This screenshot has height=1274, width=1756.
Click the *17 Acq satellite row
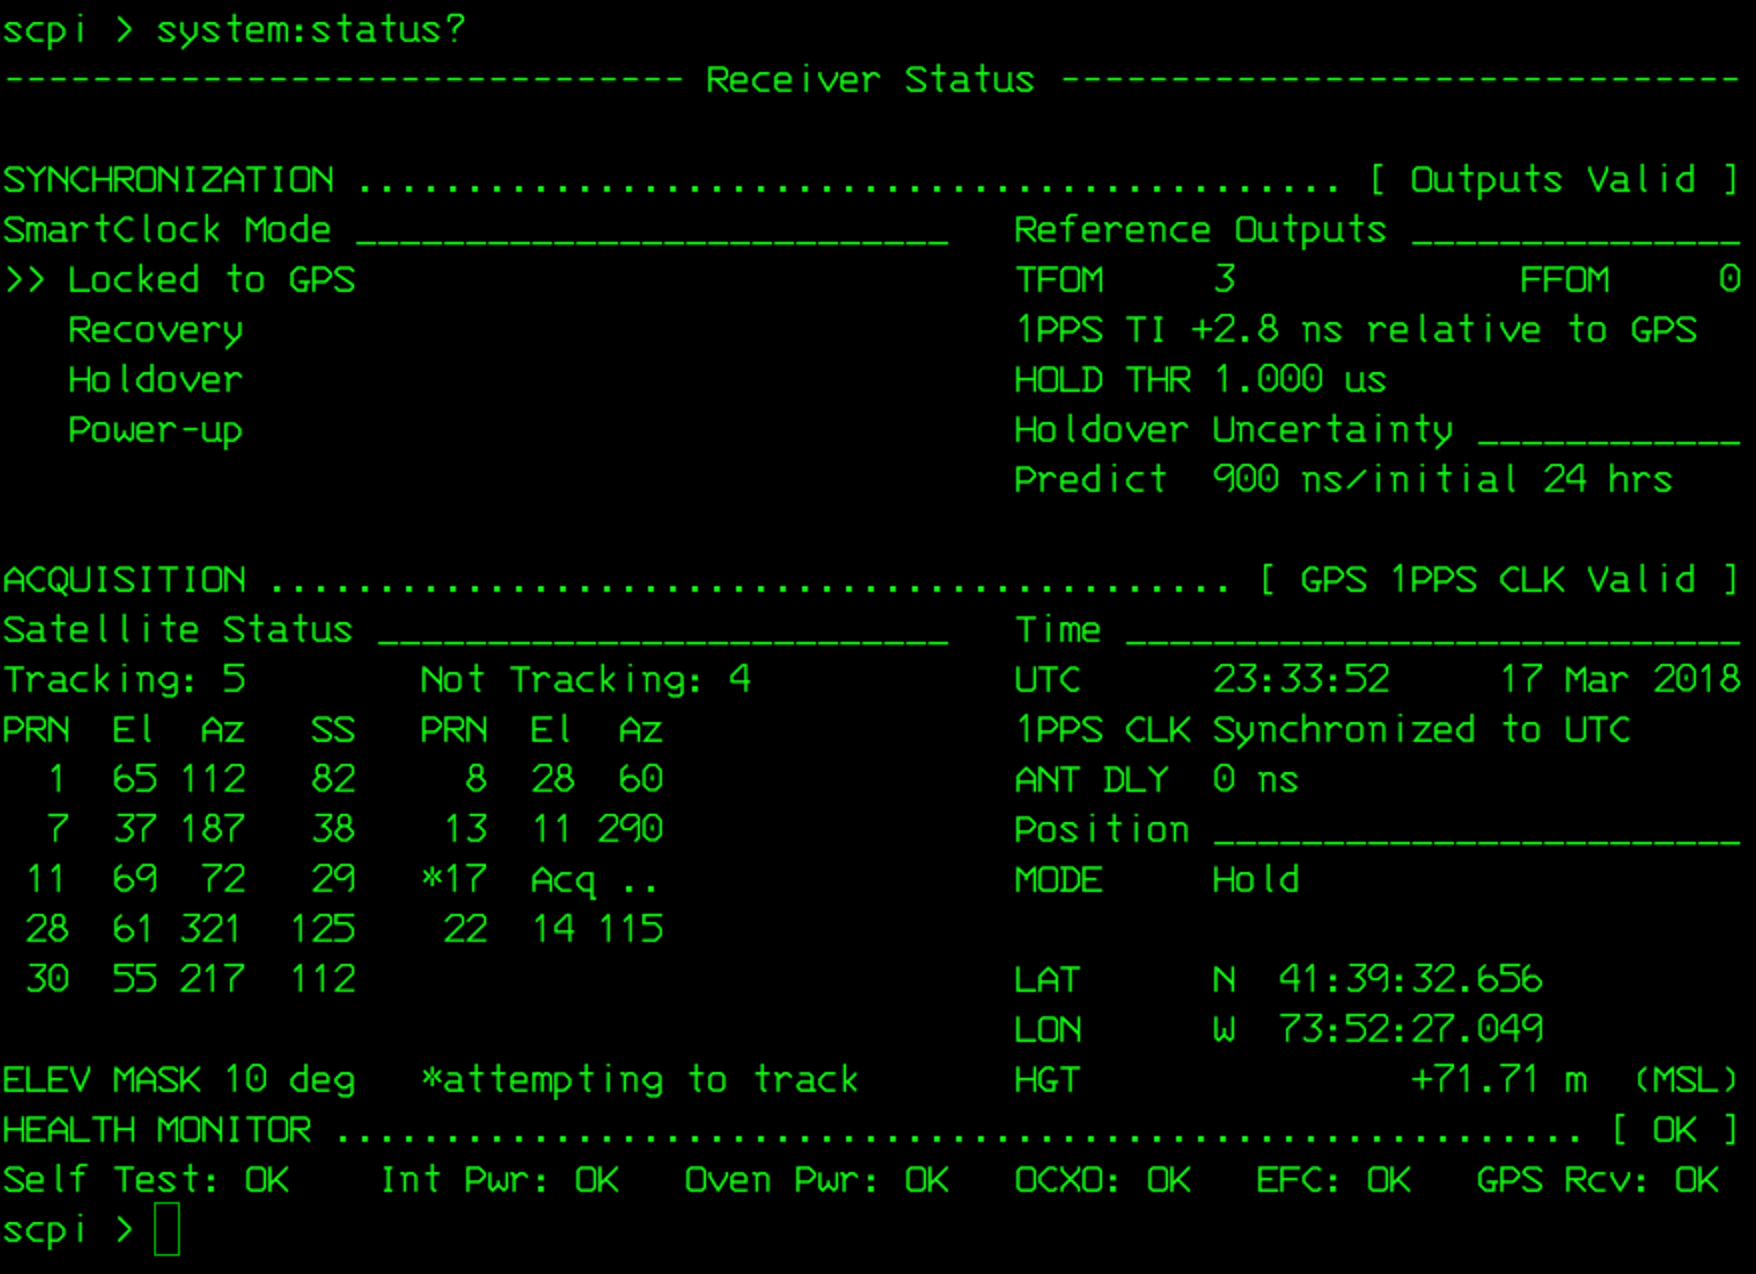(539, 880)
